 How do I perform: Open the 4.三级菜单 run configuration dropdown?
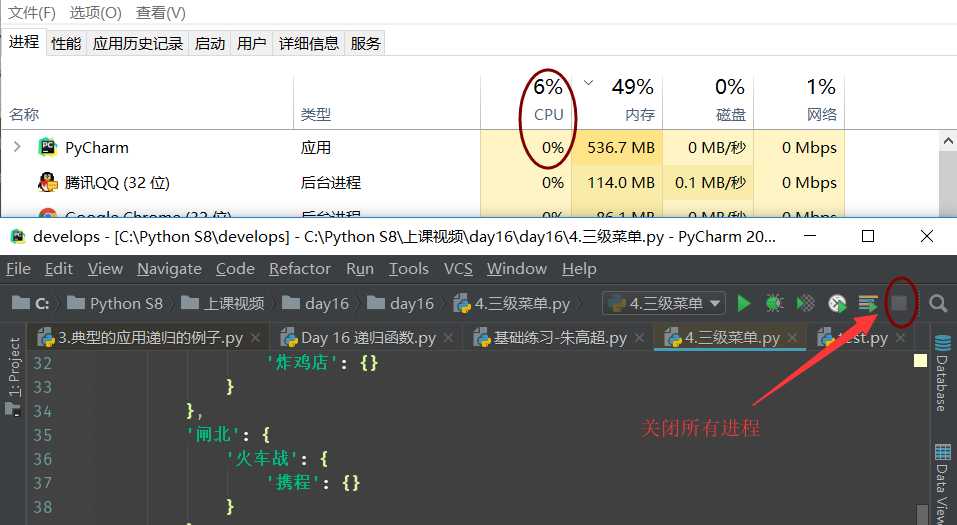click(x=664, y=303)
